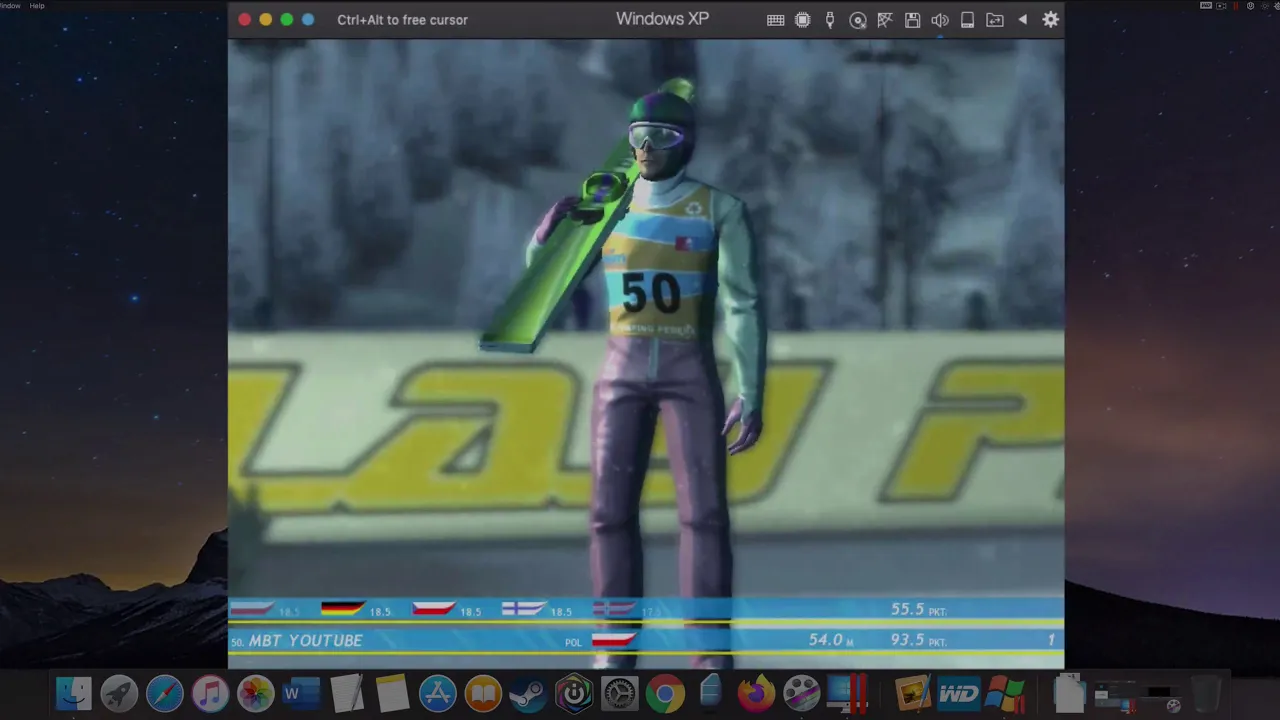Image resolution: width=1280 pixels, height=720 pixels.
Task: Open the hexagonal power-symbol app in dock
Action: 574,693
